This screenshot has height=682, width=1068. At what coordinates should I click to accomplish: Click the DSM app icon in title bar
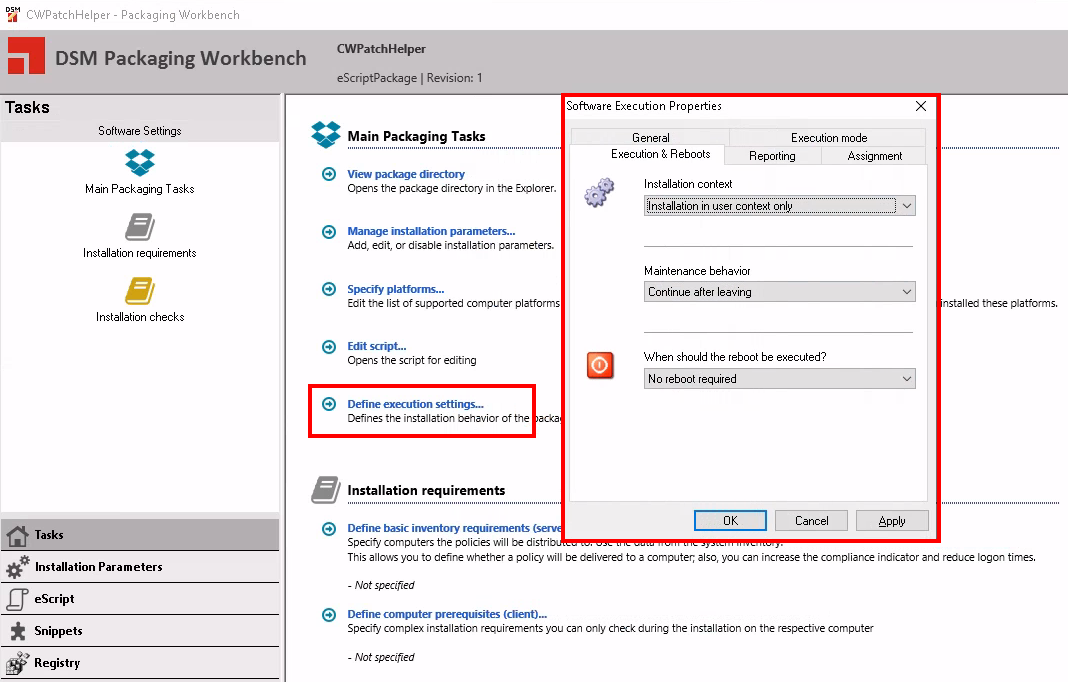12,14
